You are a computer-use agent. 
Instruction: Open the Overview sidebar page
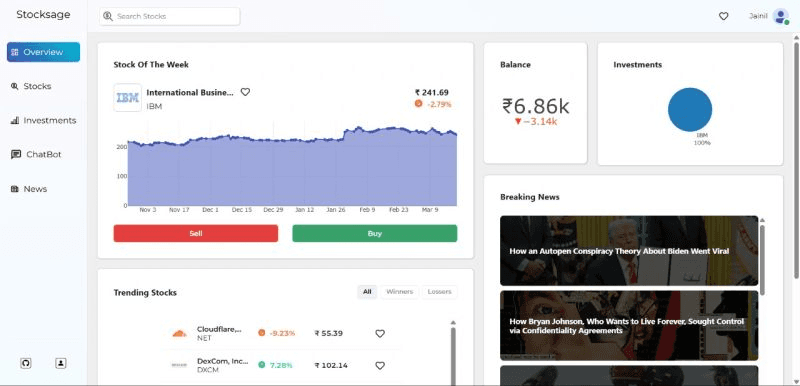point(43,52)
